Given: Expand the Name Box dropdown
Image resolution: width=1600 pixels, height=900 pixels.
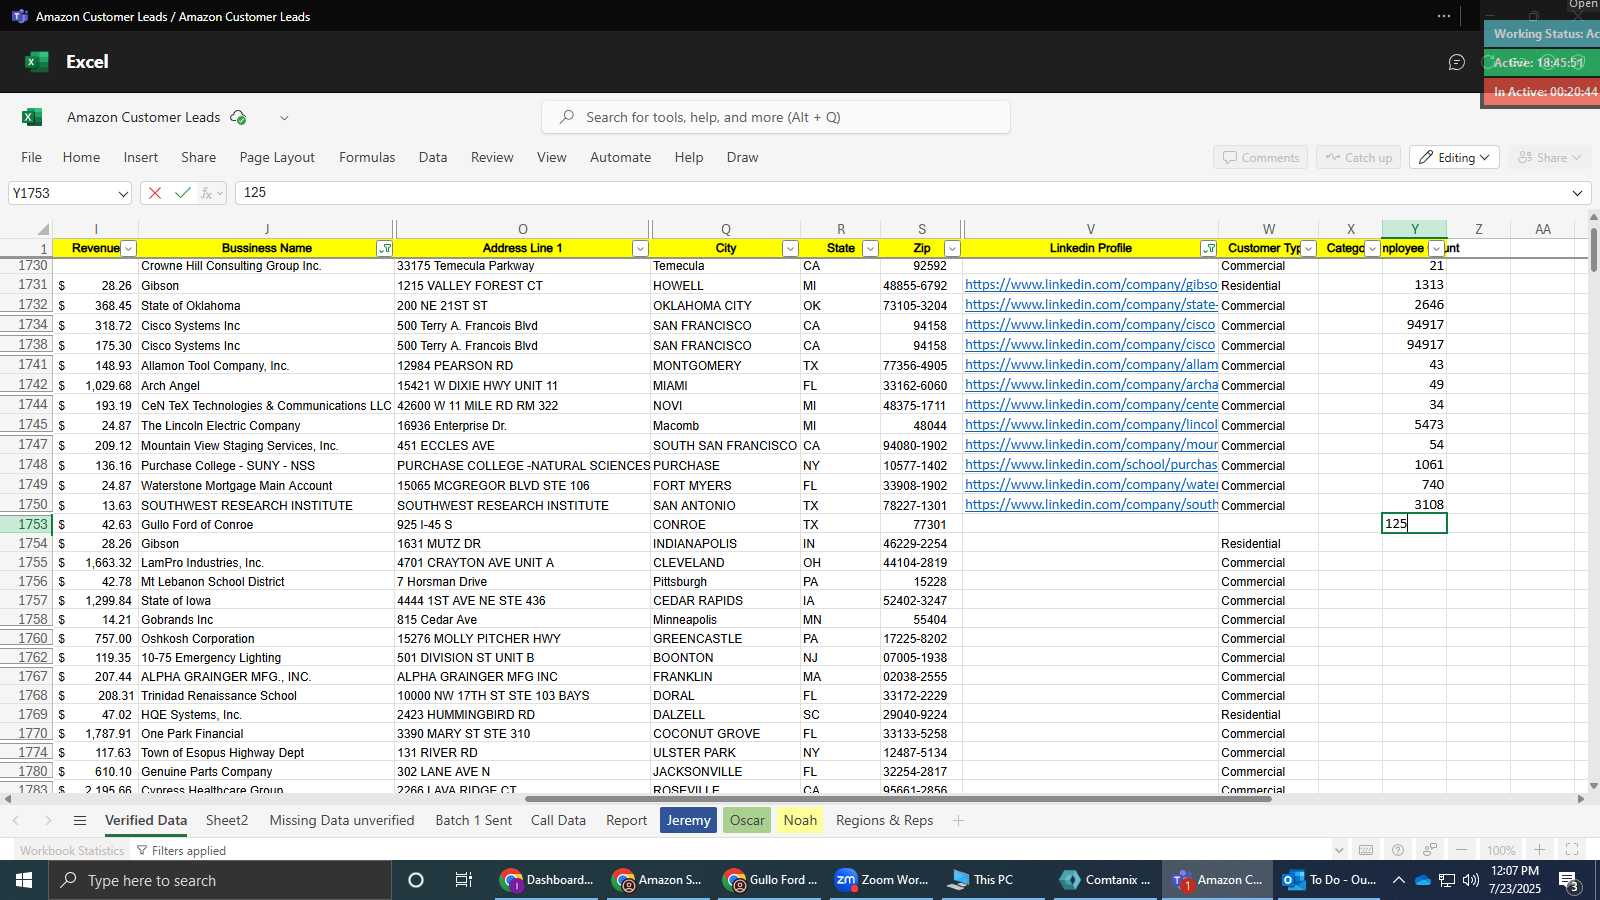Looking at the screenshot, I should pos(123,194).
